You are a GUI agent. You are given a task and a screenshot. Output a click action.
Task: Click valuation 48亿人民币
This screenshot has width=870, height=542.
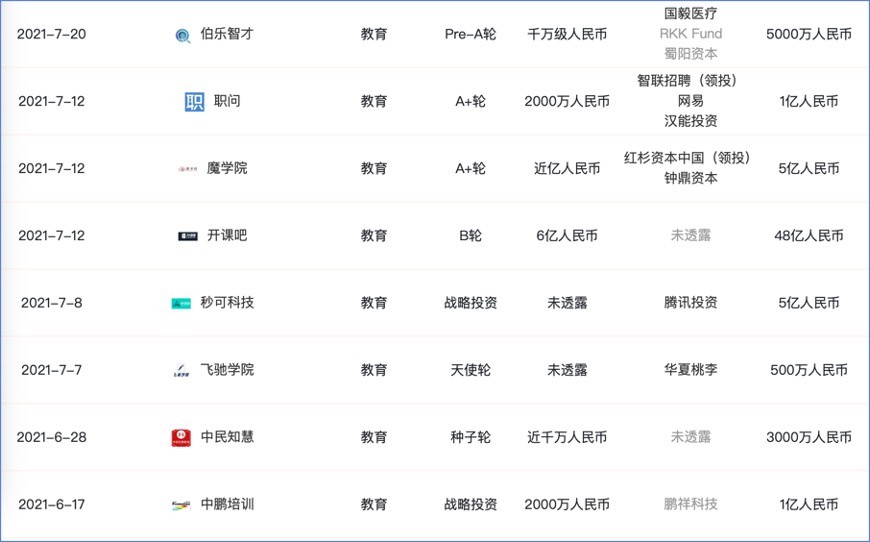coord(809,235)
